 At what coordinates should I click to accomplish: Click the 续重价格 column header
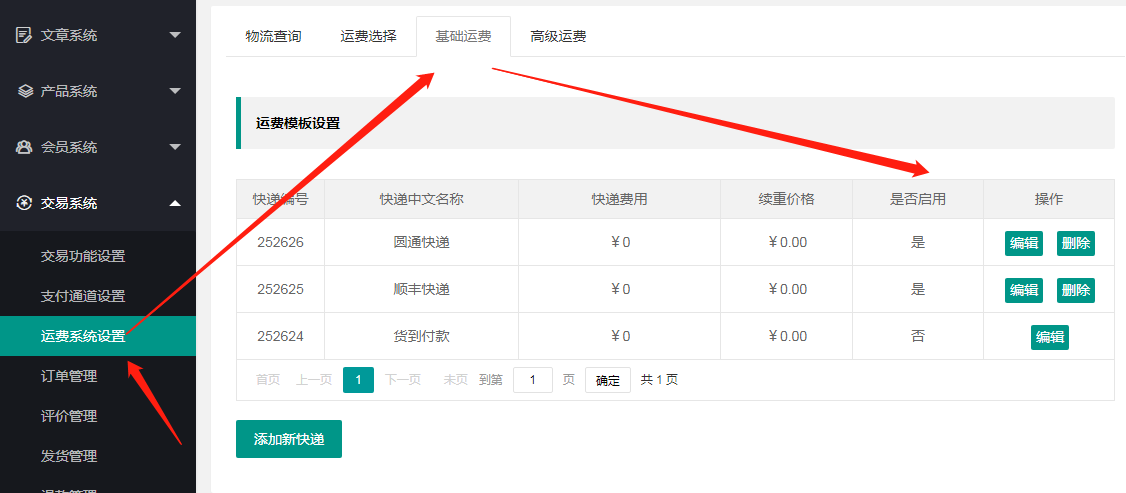coord(786,199)
